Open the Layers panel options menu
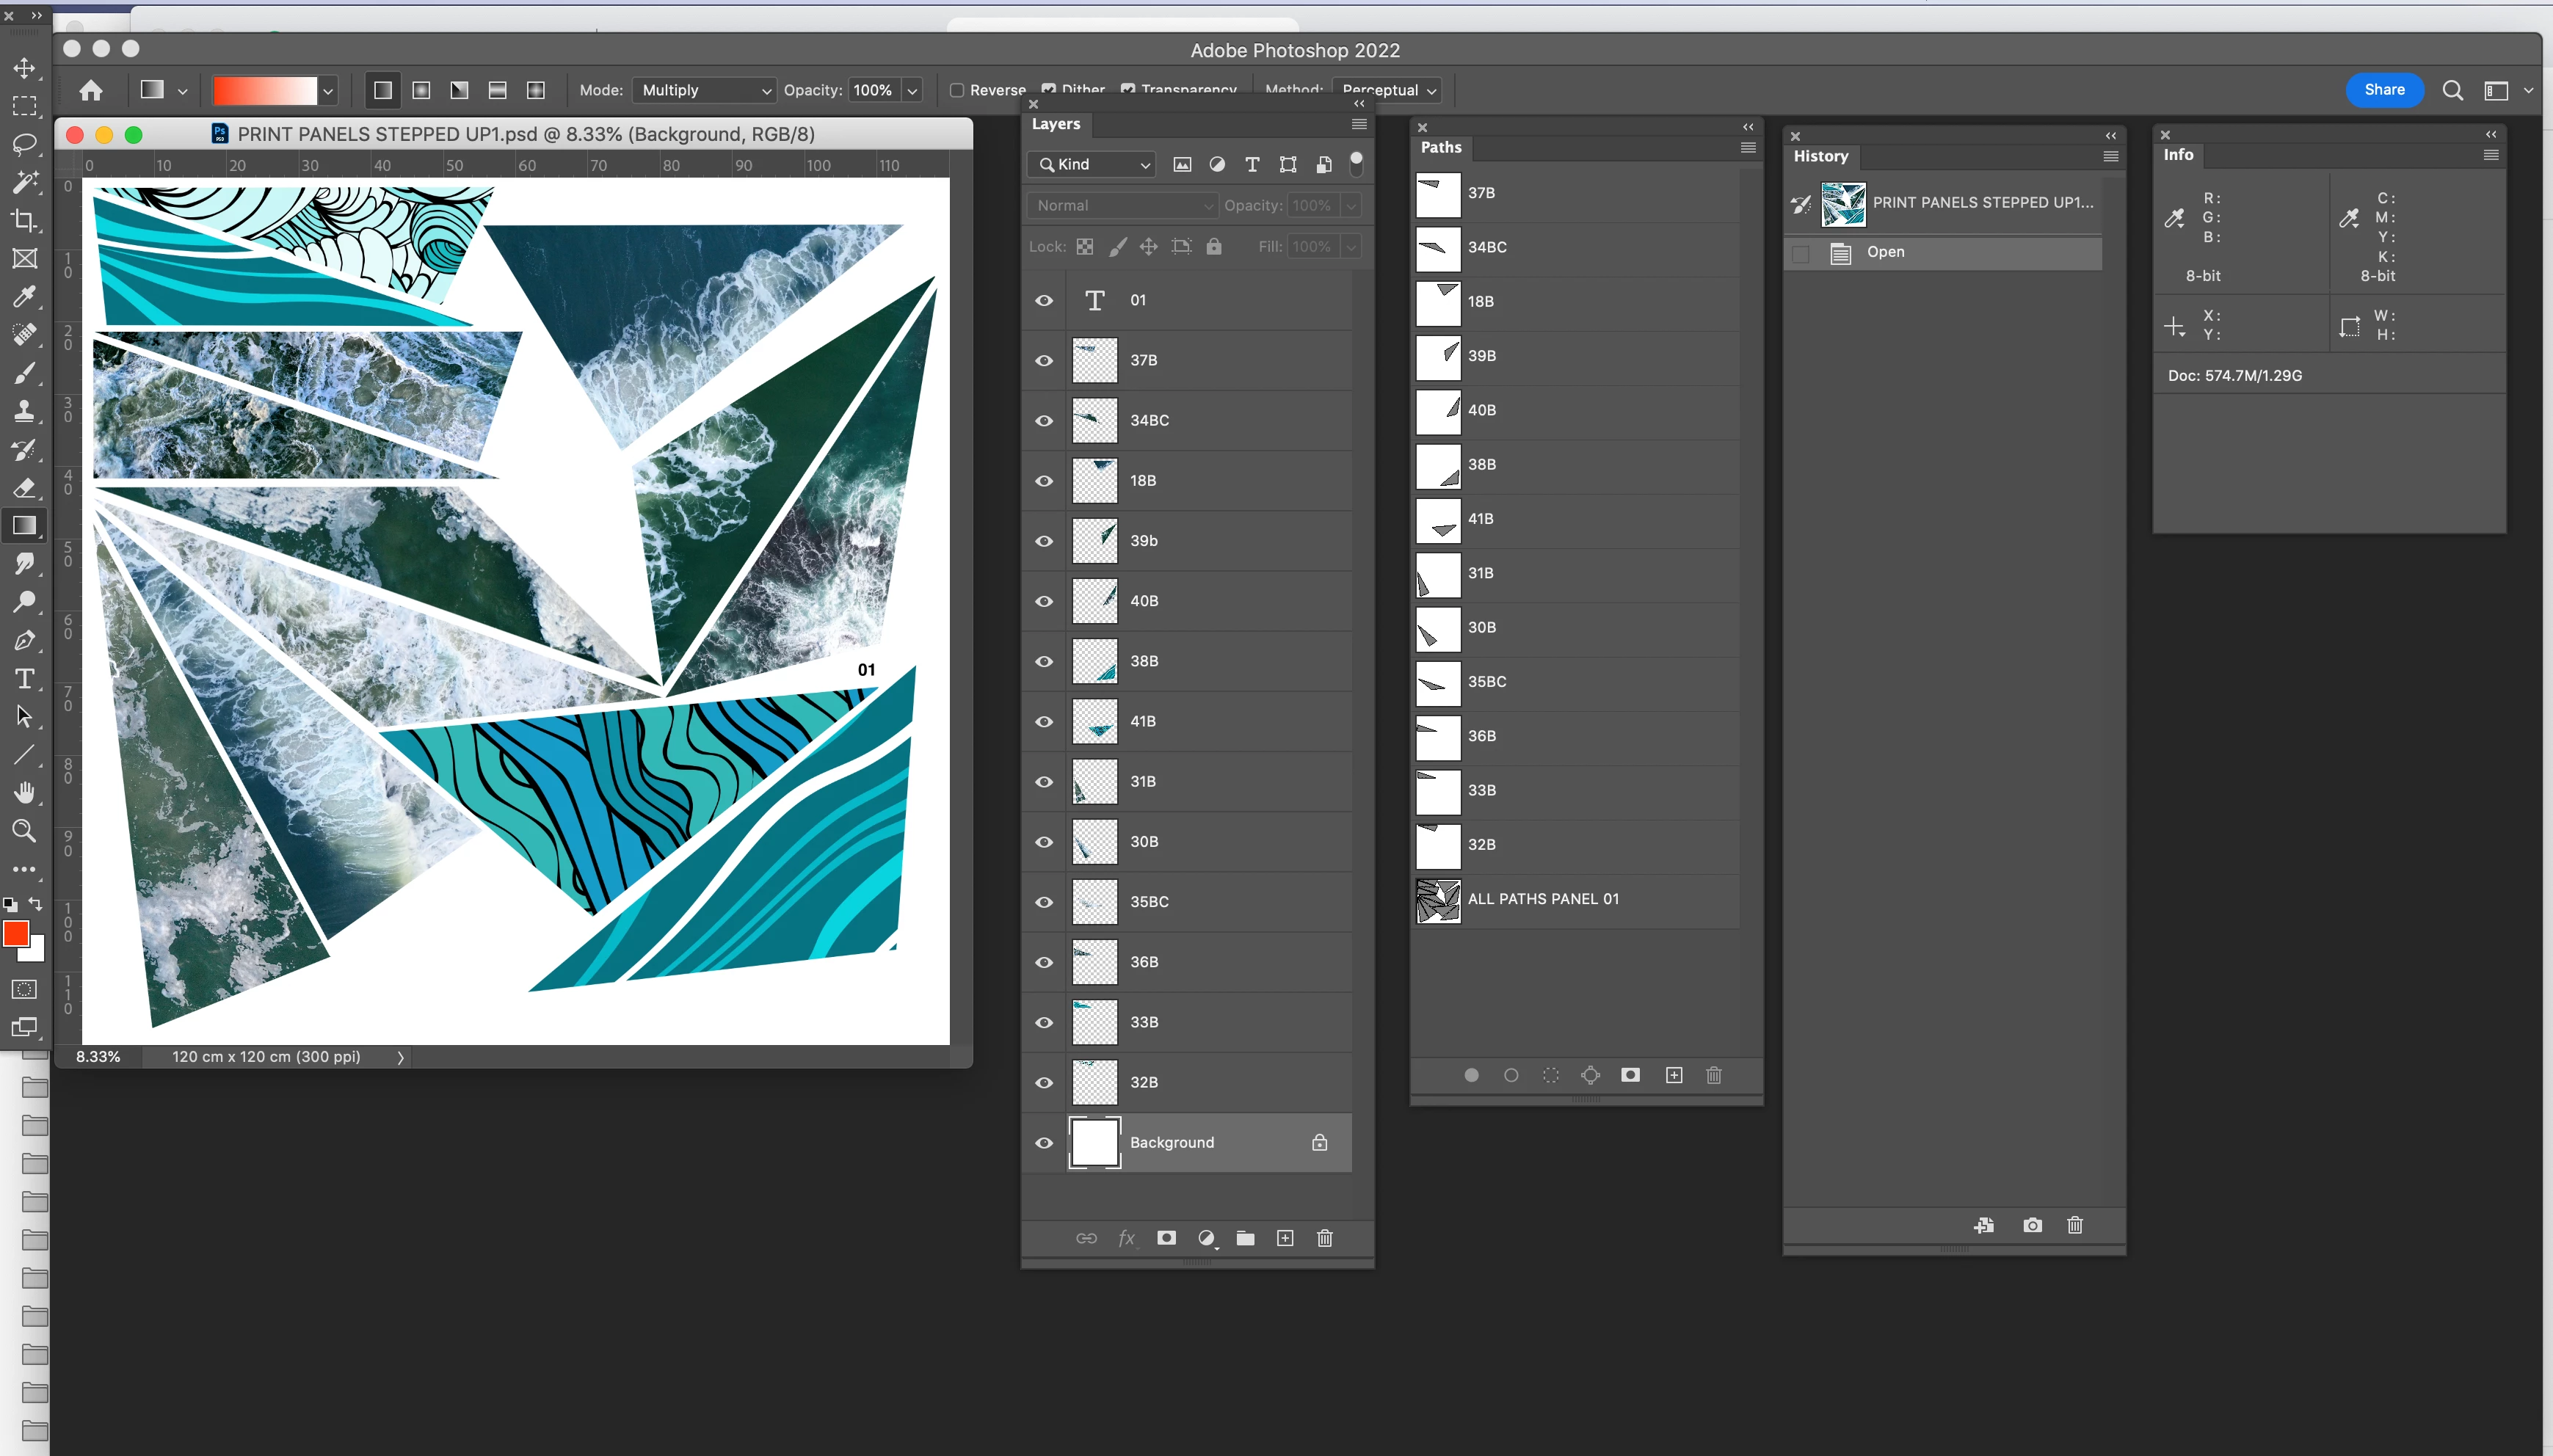The height and width of the screenshot is (1456, 2553). 1358,124
